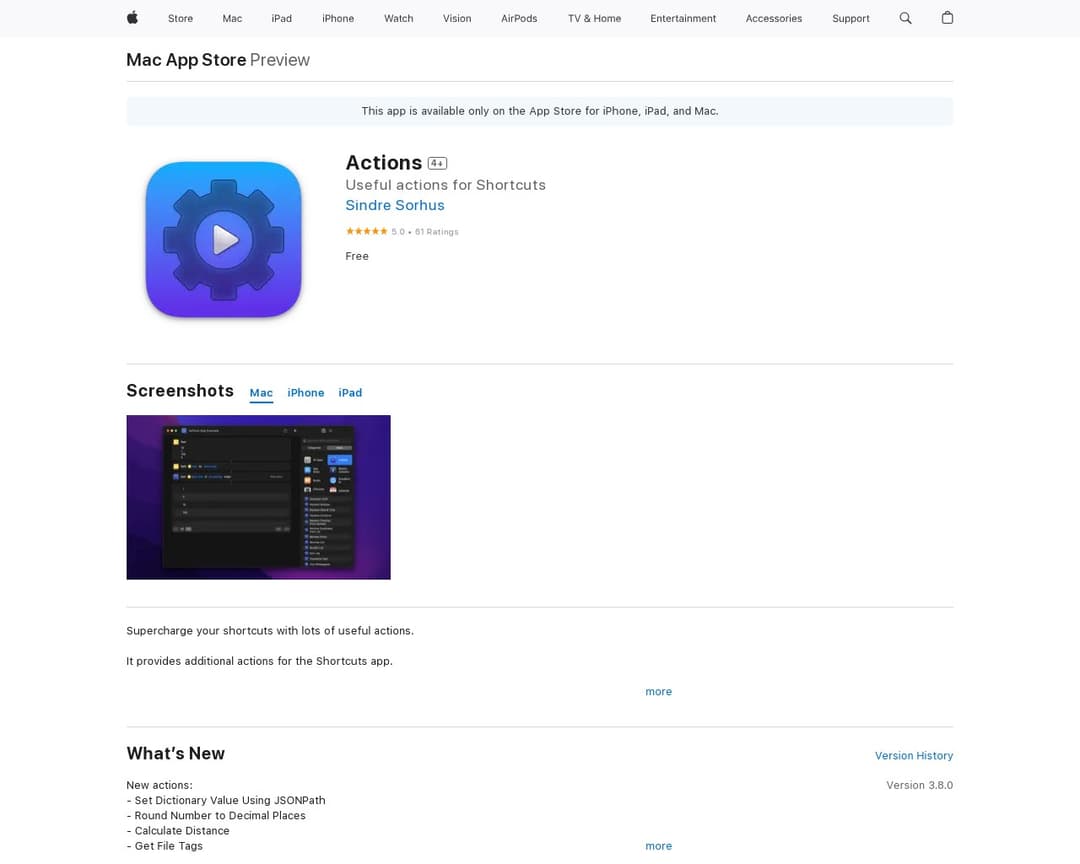This screenshot has width=1080, height=864.
Task: Select the Mac screenshots tab
Action: tap(261, 393)
